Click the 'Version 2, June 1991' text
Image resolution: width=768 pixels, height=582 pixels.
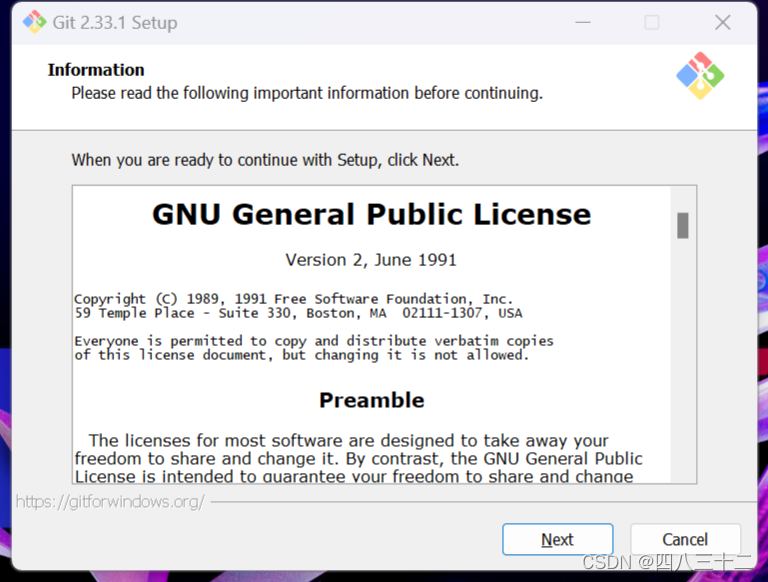coord(371,260)
